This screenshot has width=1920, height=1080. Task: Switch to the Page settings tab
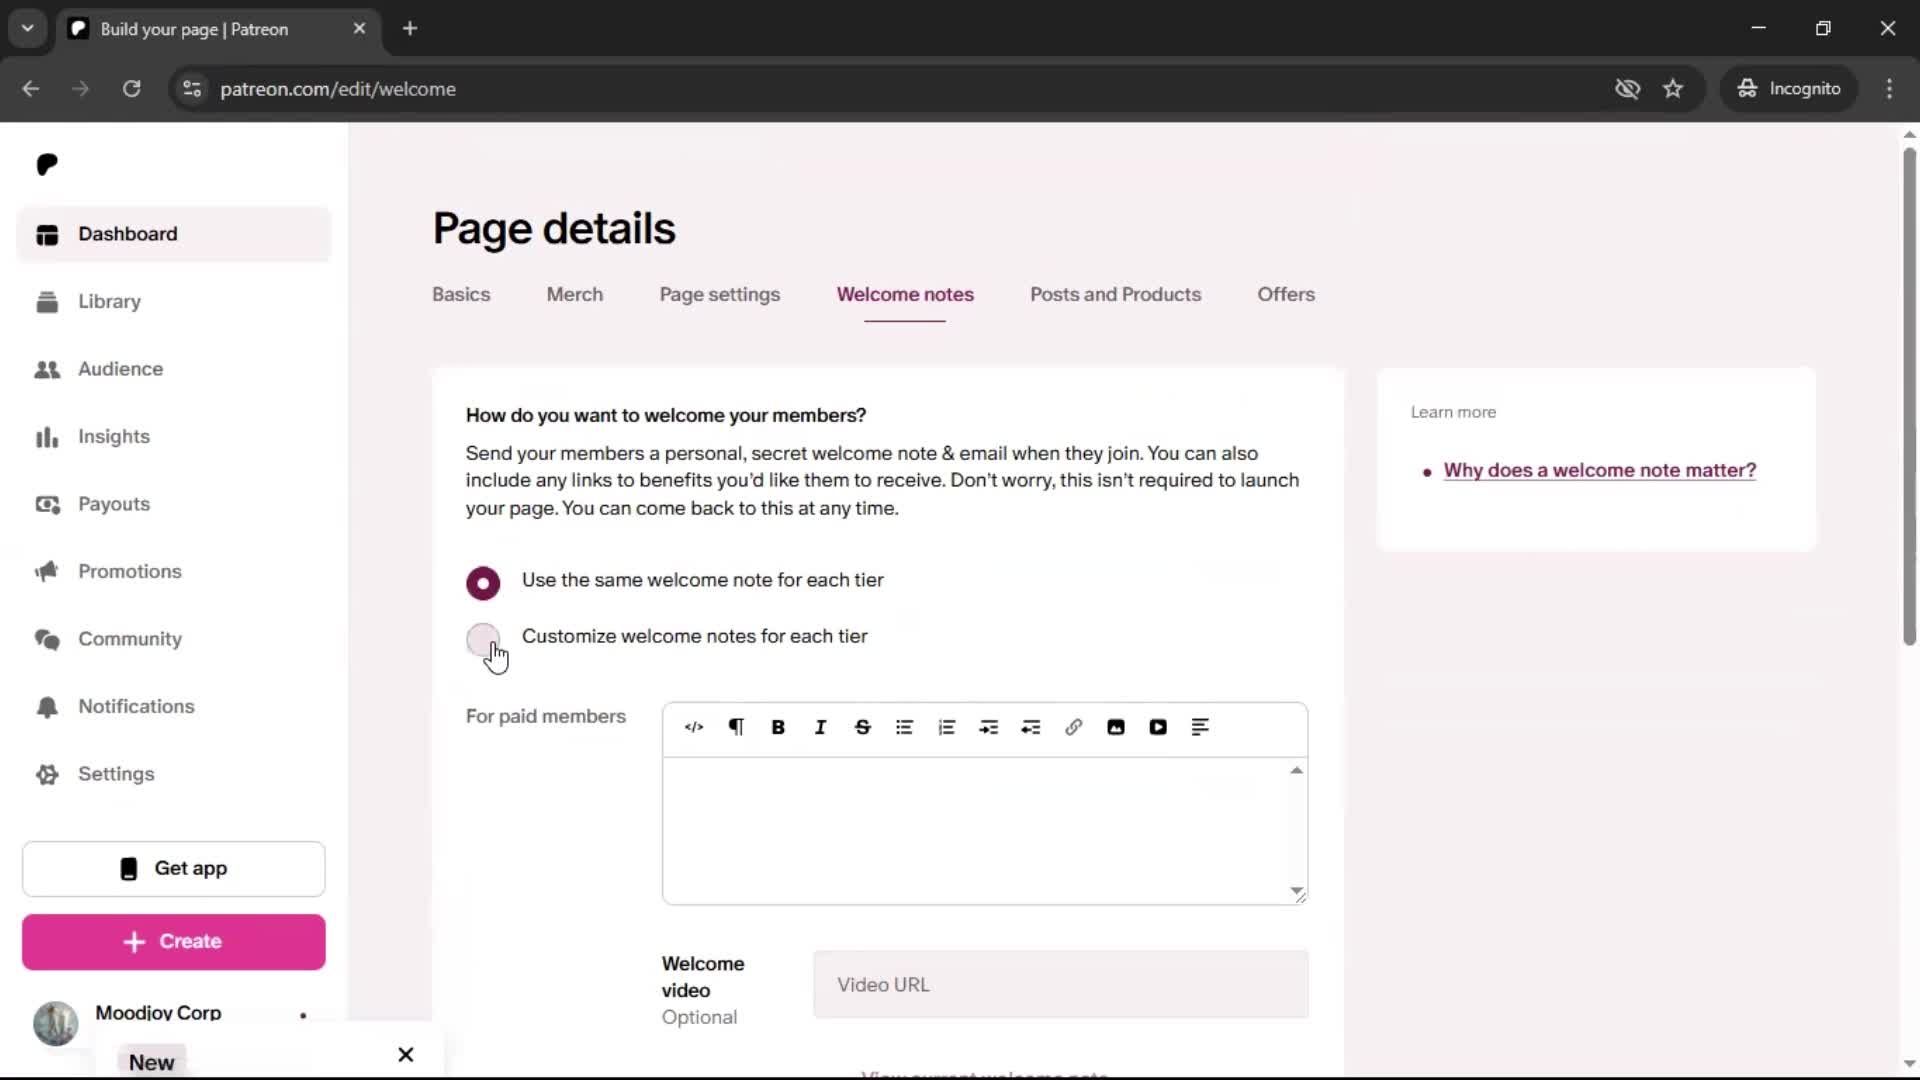[x=719, y=295]
